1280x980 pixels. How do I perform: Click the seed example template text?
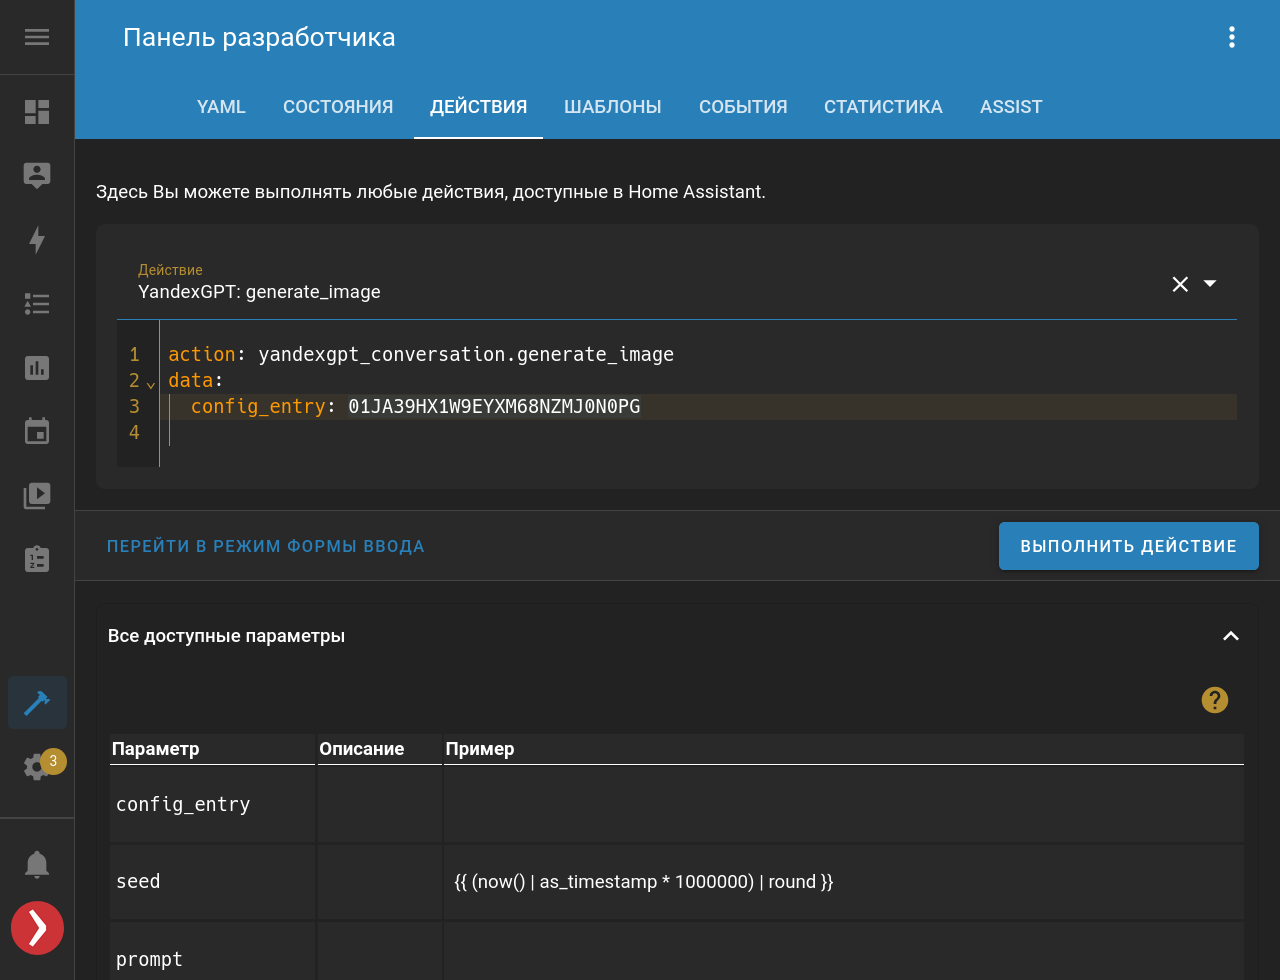[644, 882]
